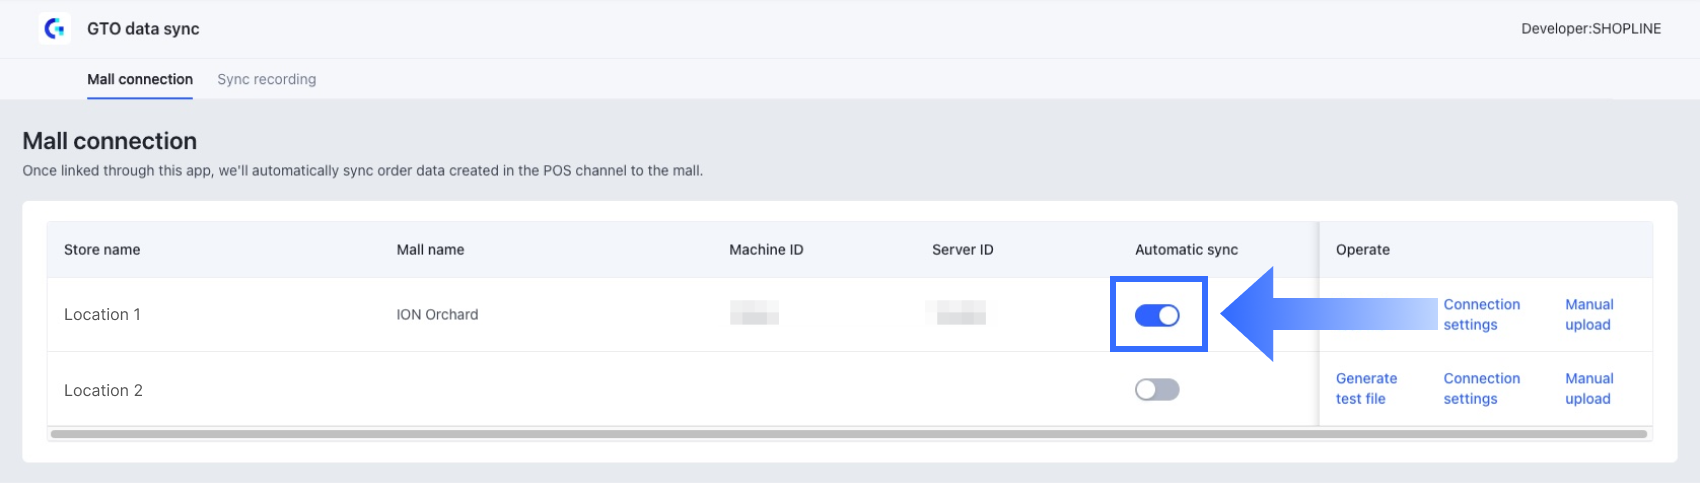
Task: Select the Location 1 store name cell
Action: [x=102, y=315]
